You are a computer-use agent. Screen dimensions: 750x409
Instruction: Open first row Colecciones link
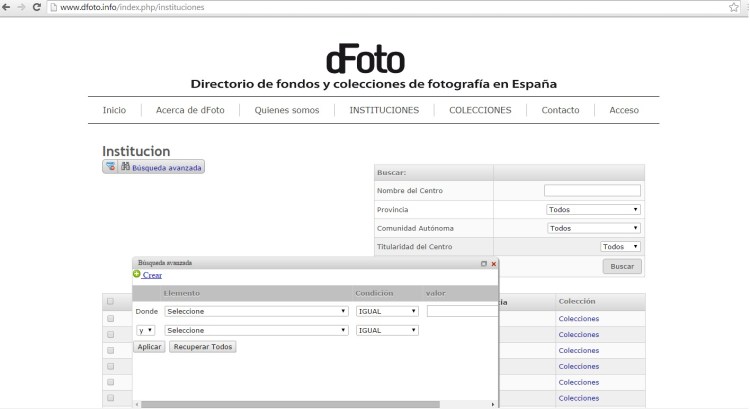tap(579, 319)
